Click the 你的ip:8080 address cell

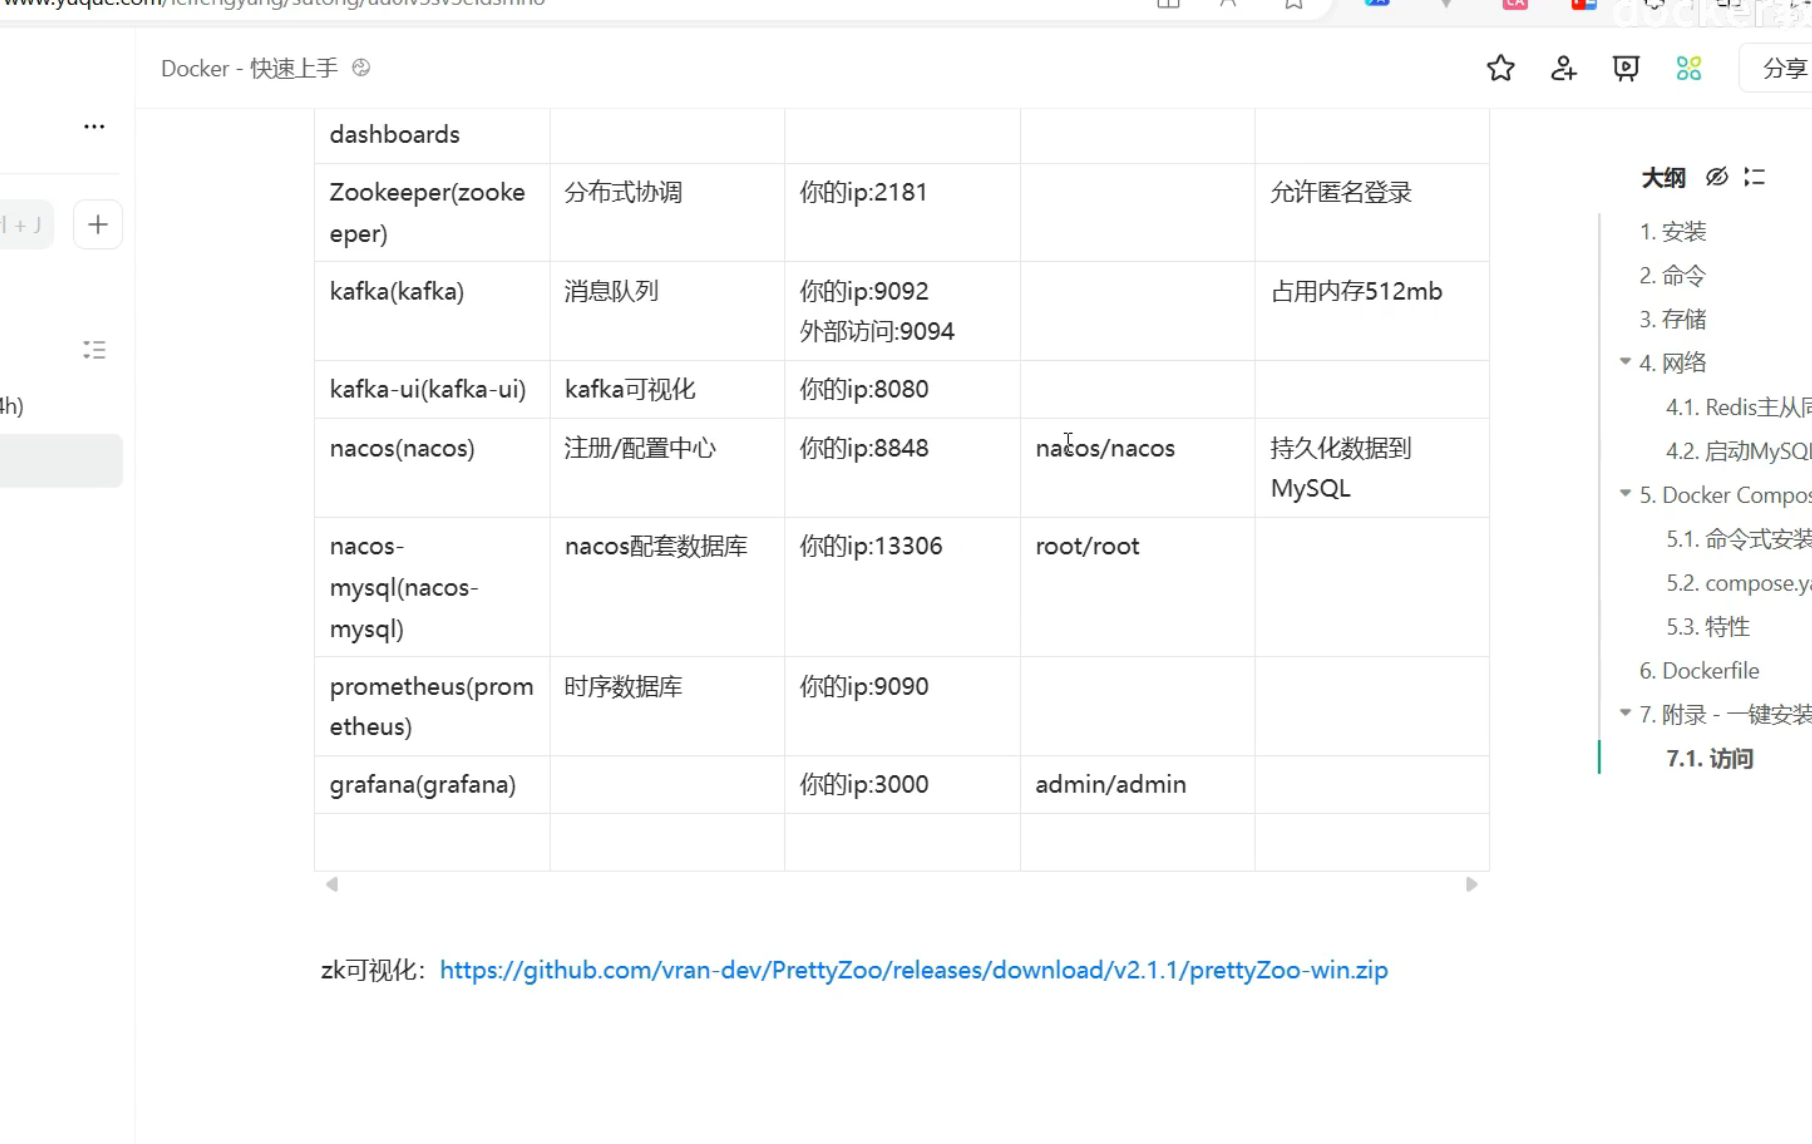pos(902,389)
